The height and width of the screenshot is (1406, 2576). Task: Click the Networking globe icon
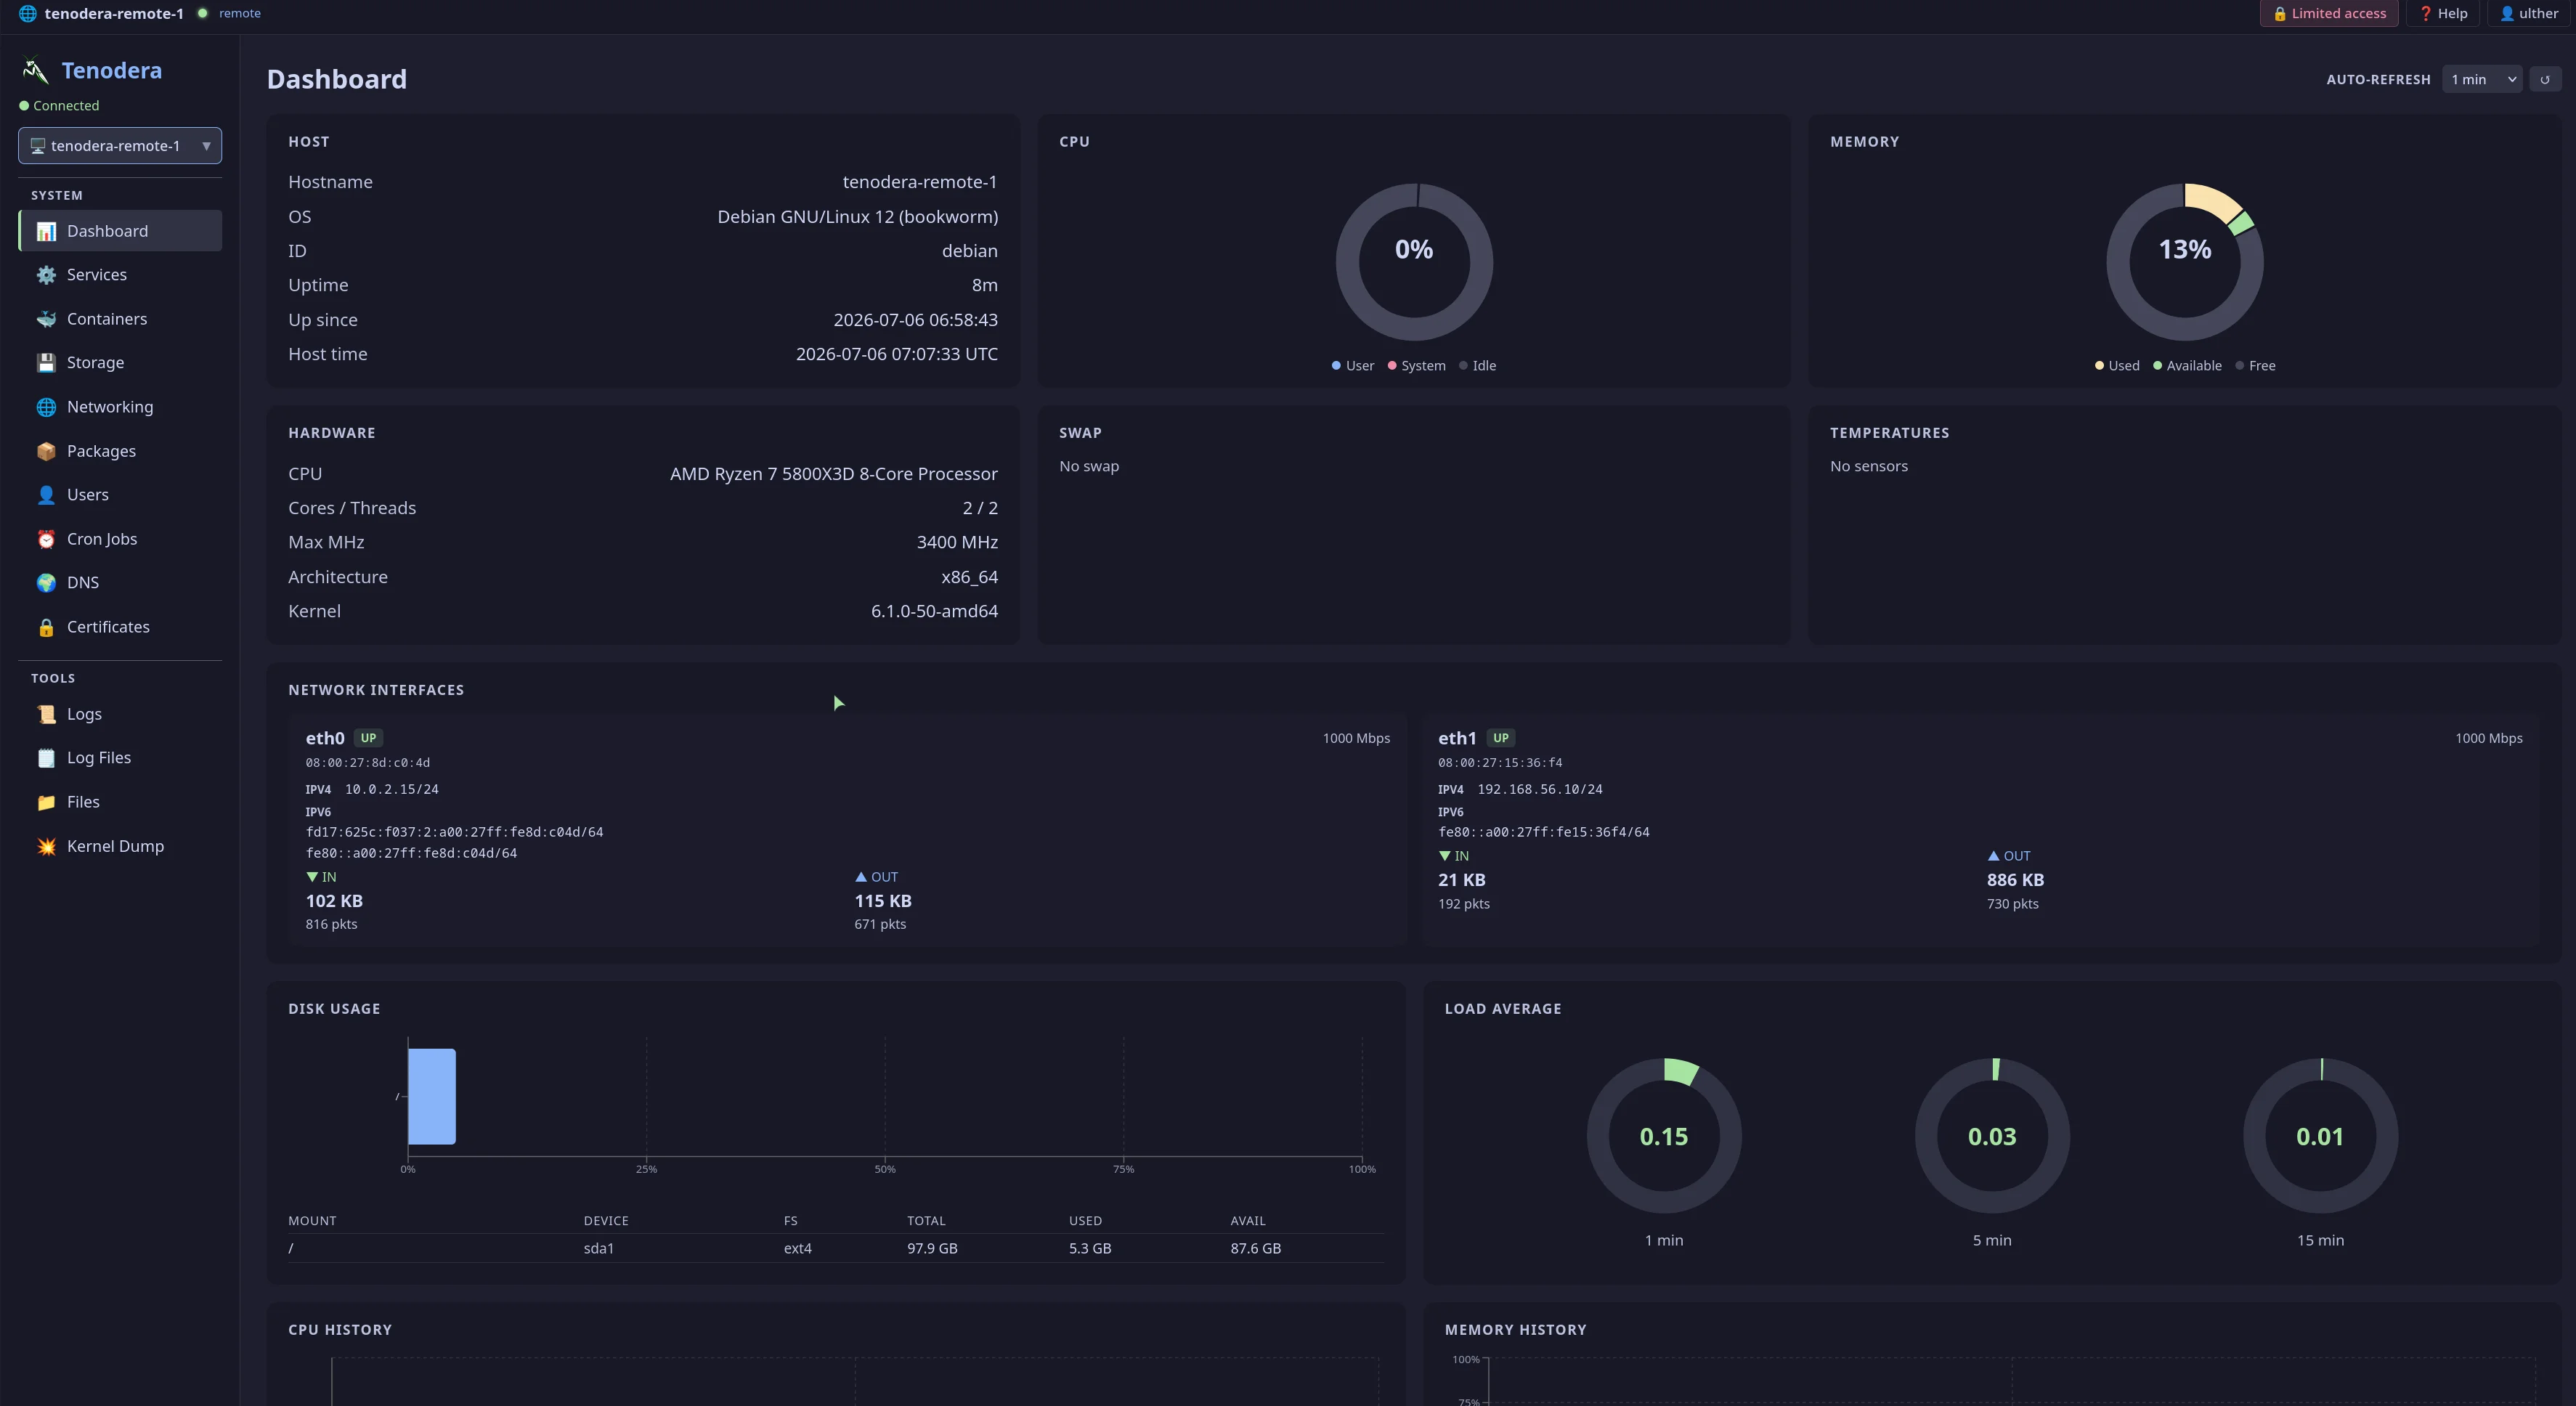pos(46,407)
